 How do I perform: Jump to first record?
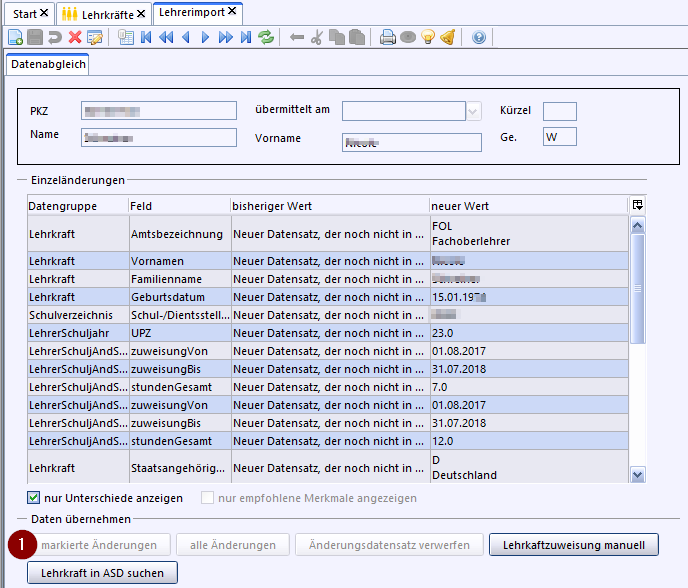click(x=146, y=37)
